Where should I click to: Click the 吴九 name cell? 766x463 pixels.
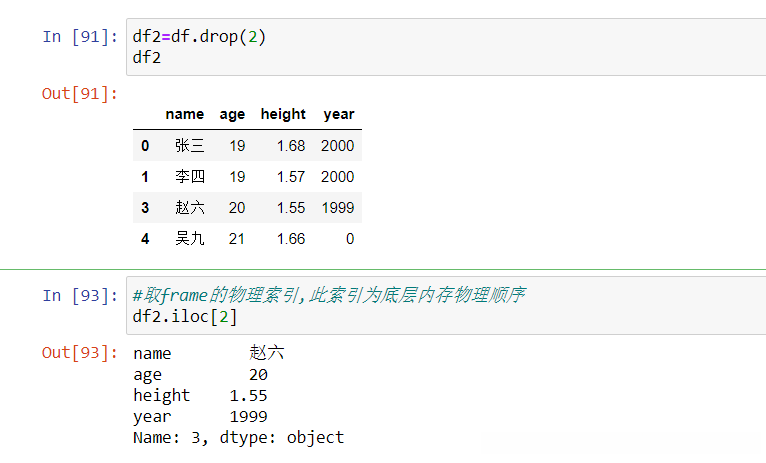tap(189, 239)
